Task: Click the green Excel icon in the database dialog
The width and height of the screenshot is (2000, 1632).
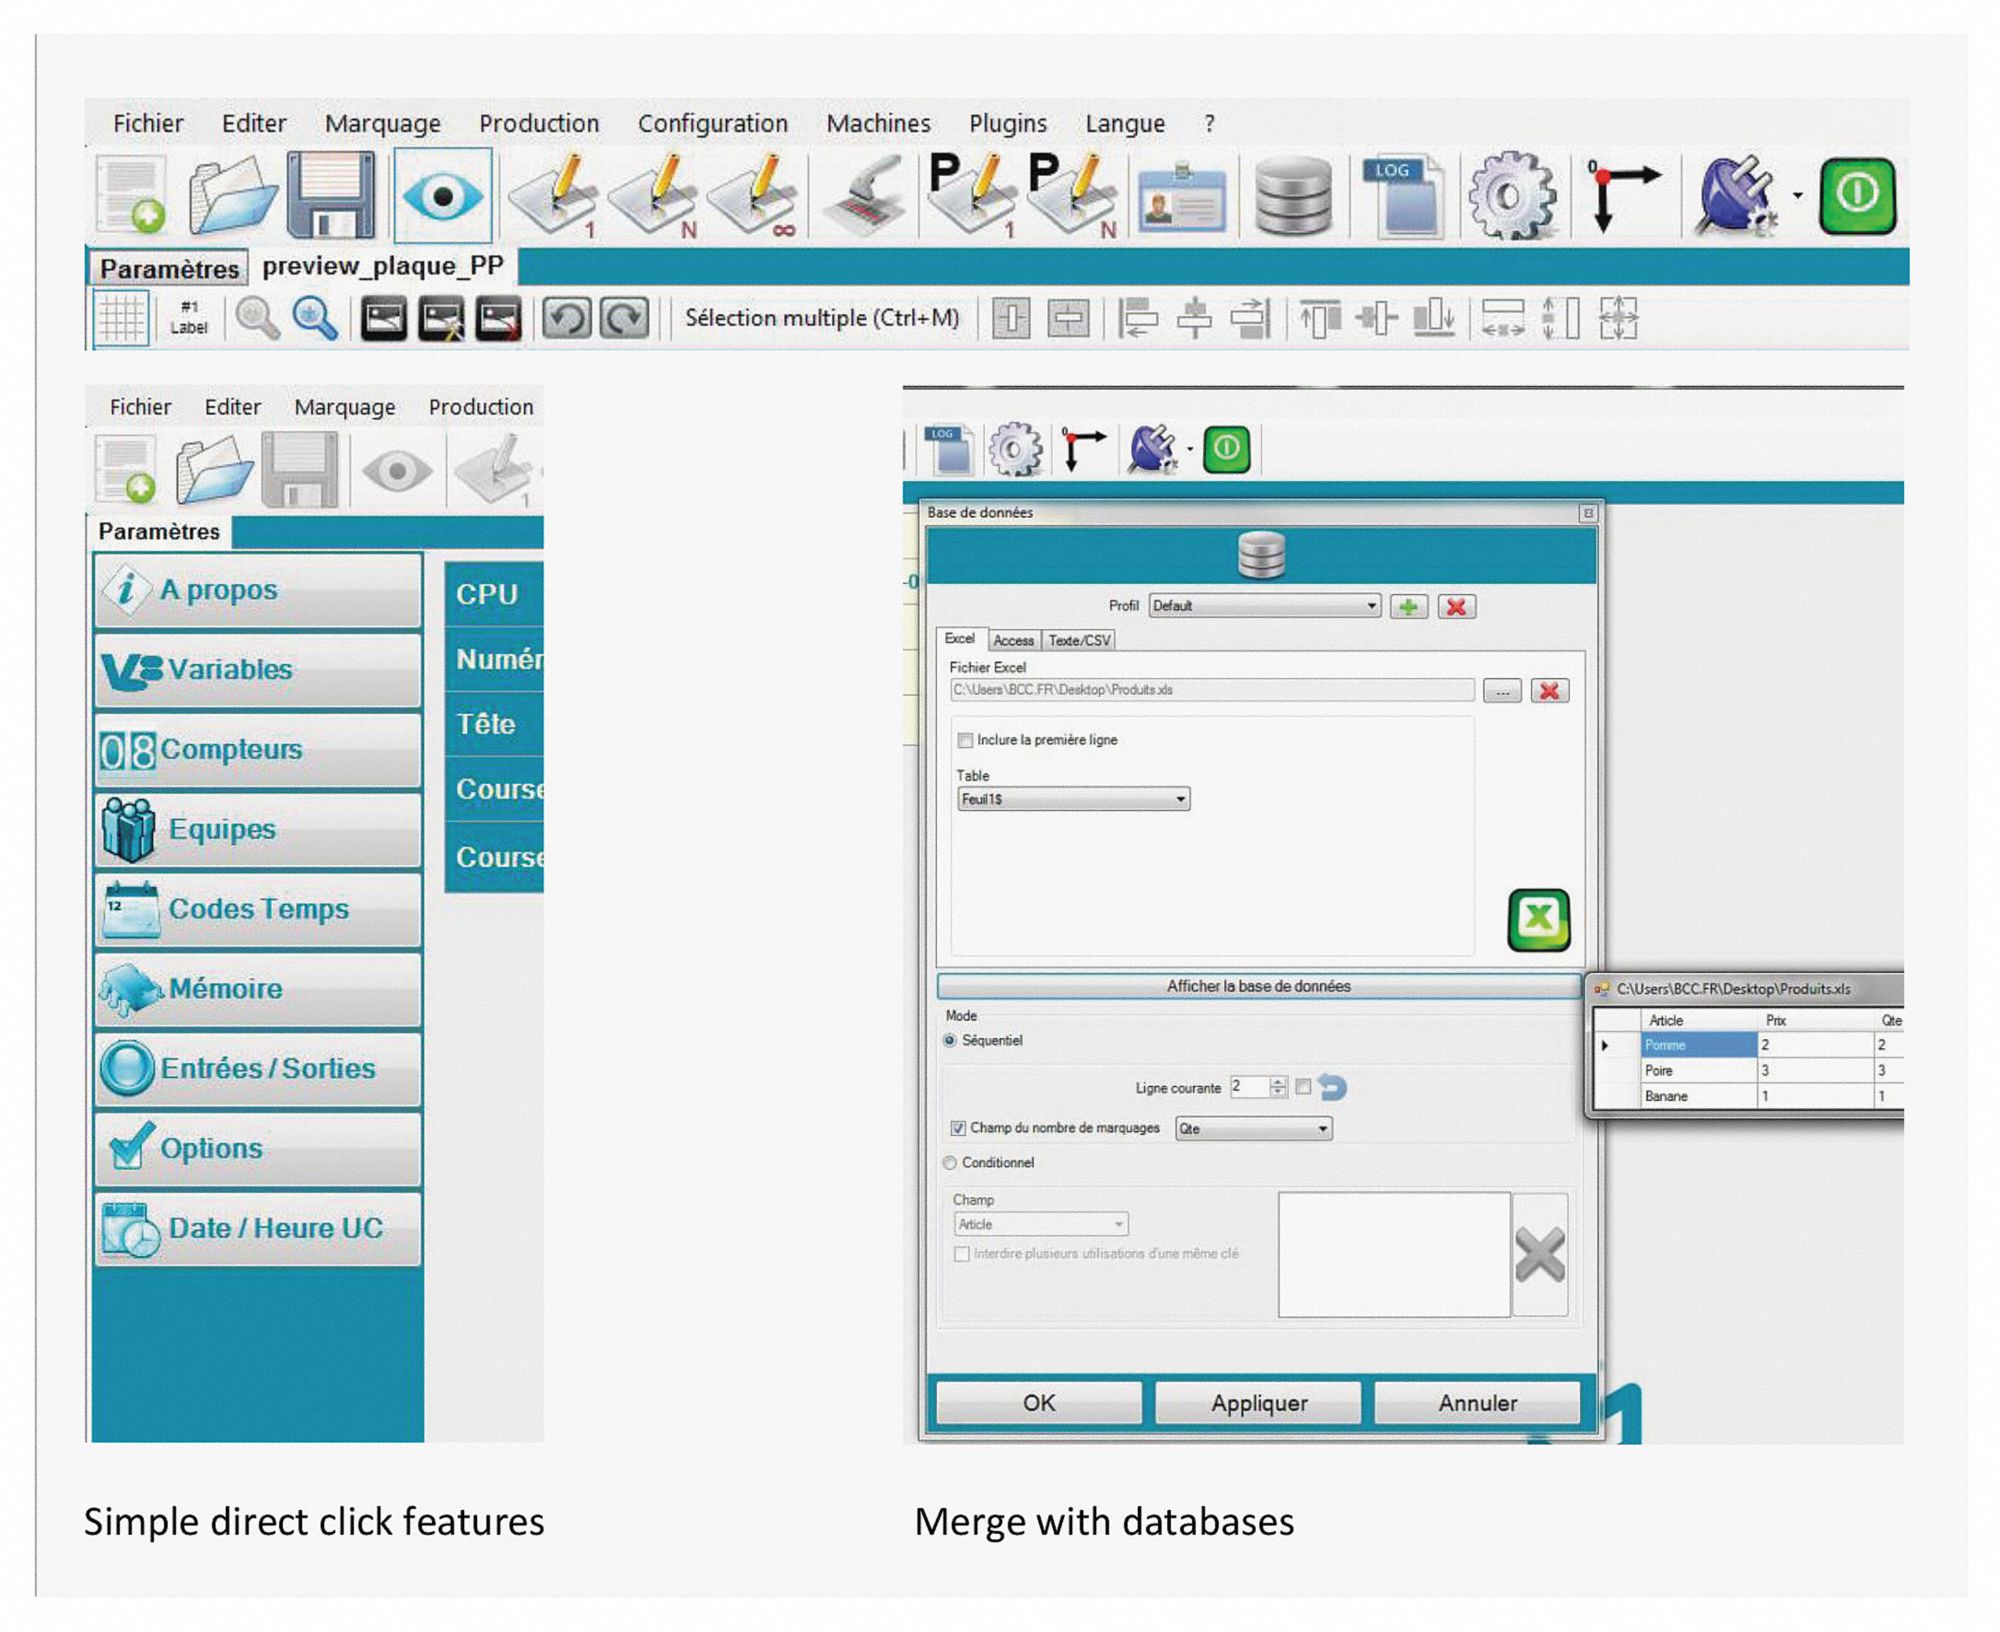Action: (x=1538, y=919)
